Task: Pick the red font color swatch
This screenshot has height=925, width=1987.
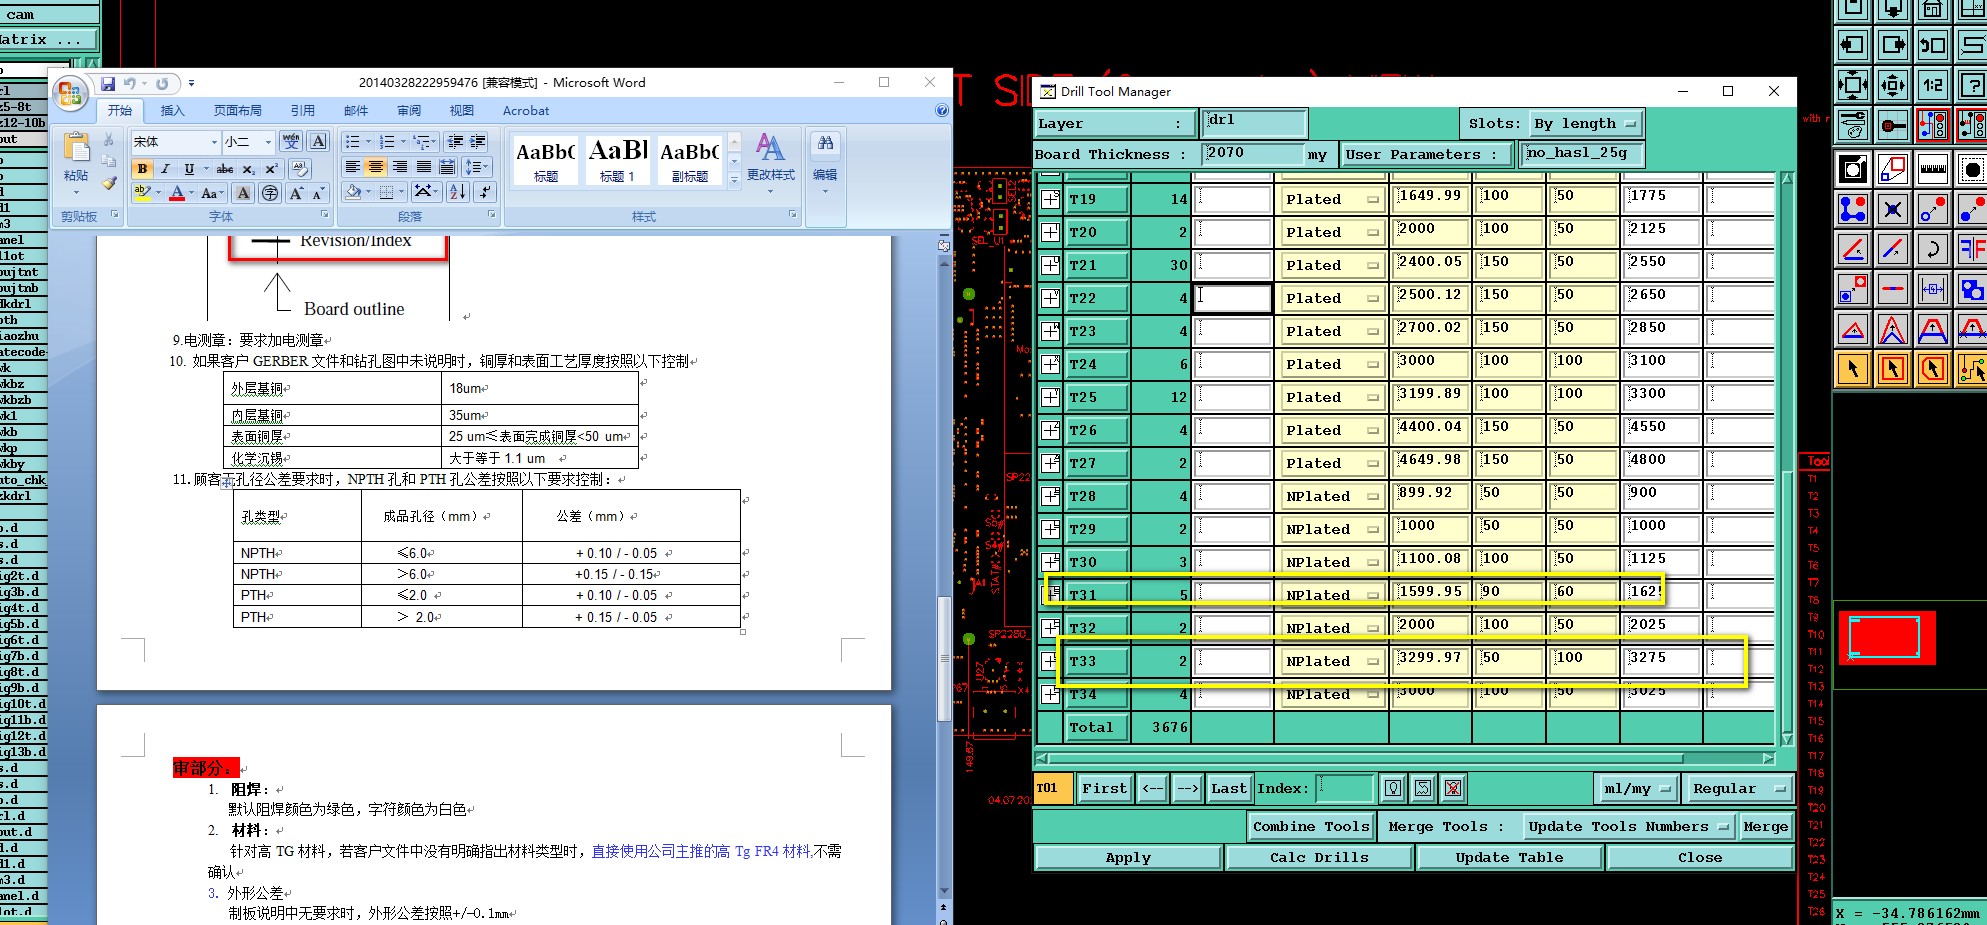Action: 177,193
